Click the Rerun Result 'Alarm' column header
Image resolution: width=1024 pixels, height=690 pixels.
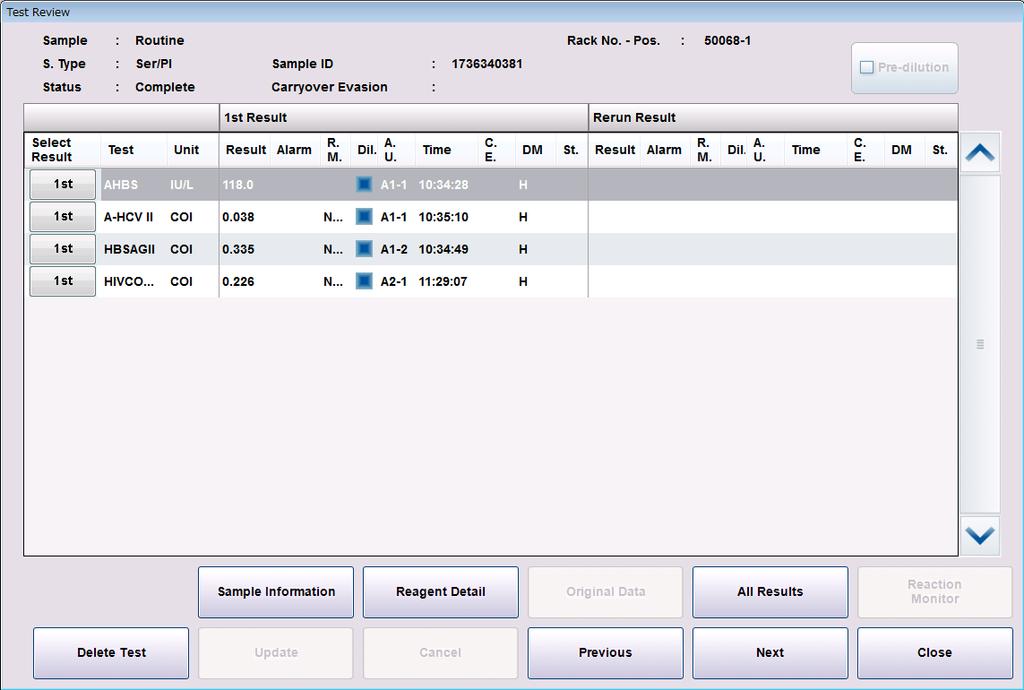(664, 150)
